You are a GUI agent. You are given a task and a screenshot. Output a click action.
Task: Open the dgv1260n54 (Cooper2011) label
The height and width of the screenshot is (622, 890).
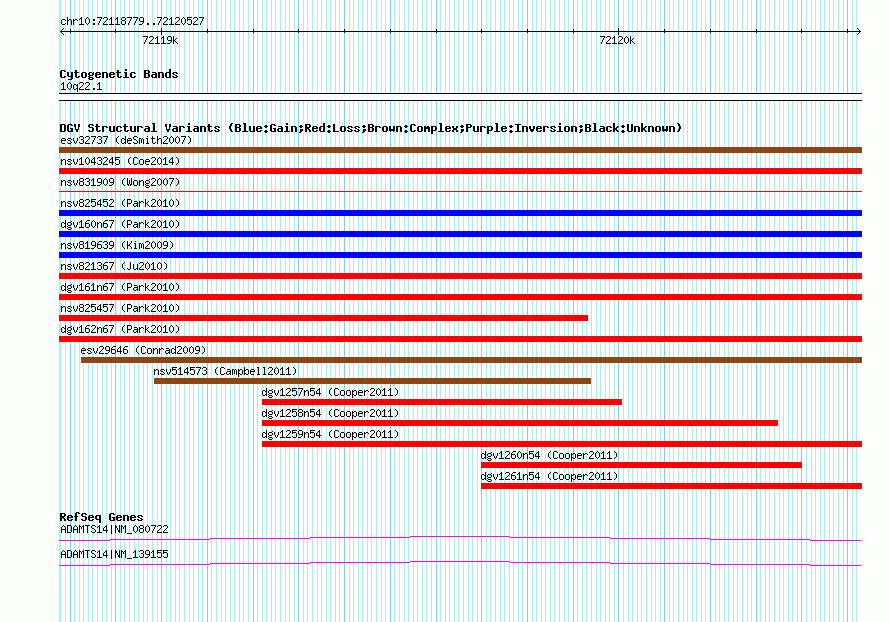[549, 455]
